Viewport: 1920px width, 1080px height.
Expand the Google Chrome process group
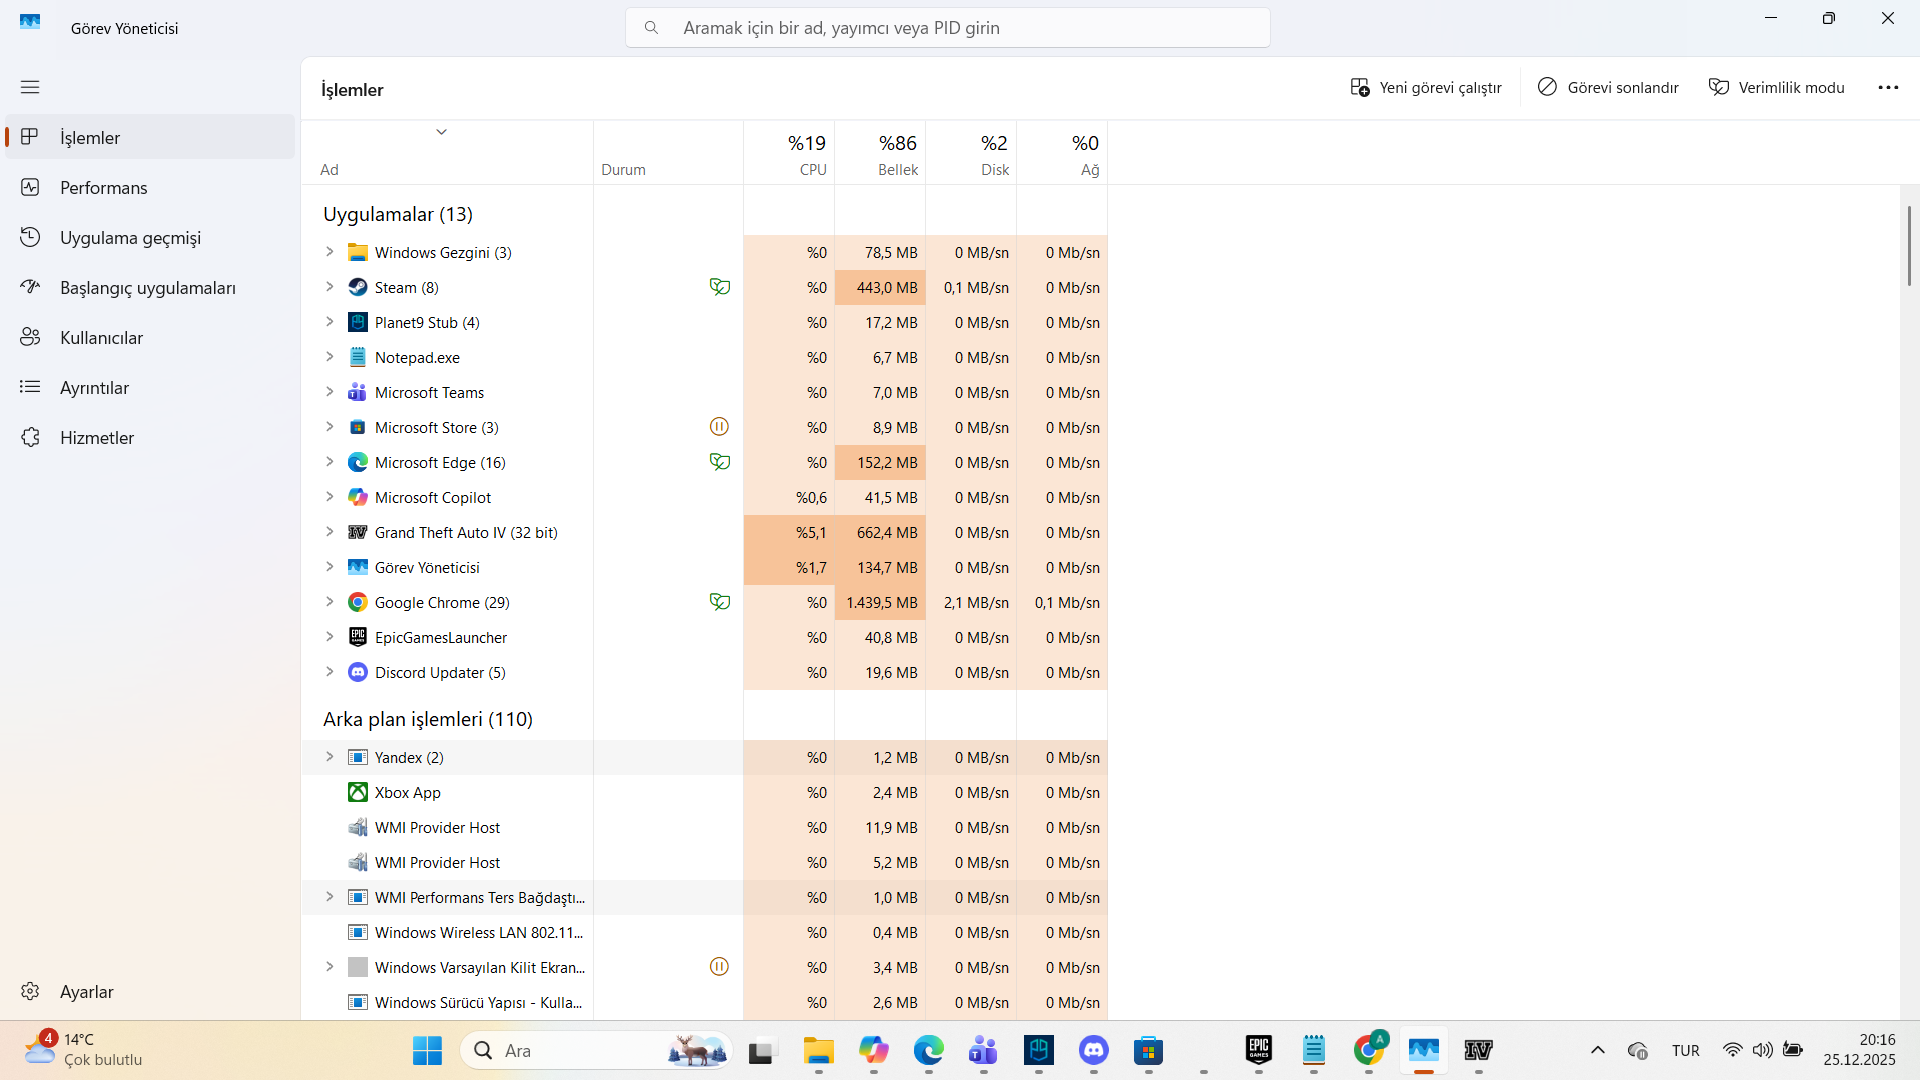[329, 602]
